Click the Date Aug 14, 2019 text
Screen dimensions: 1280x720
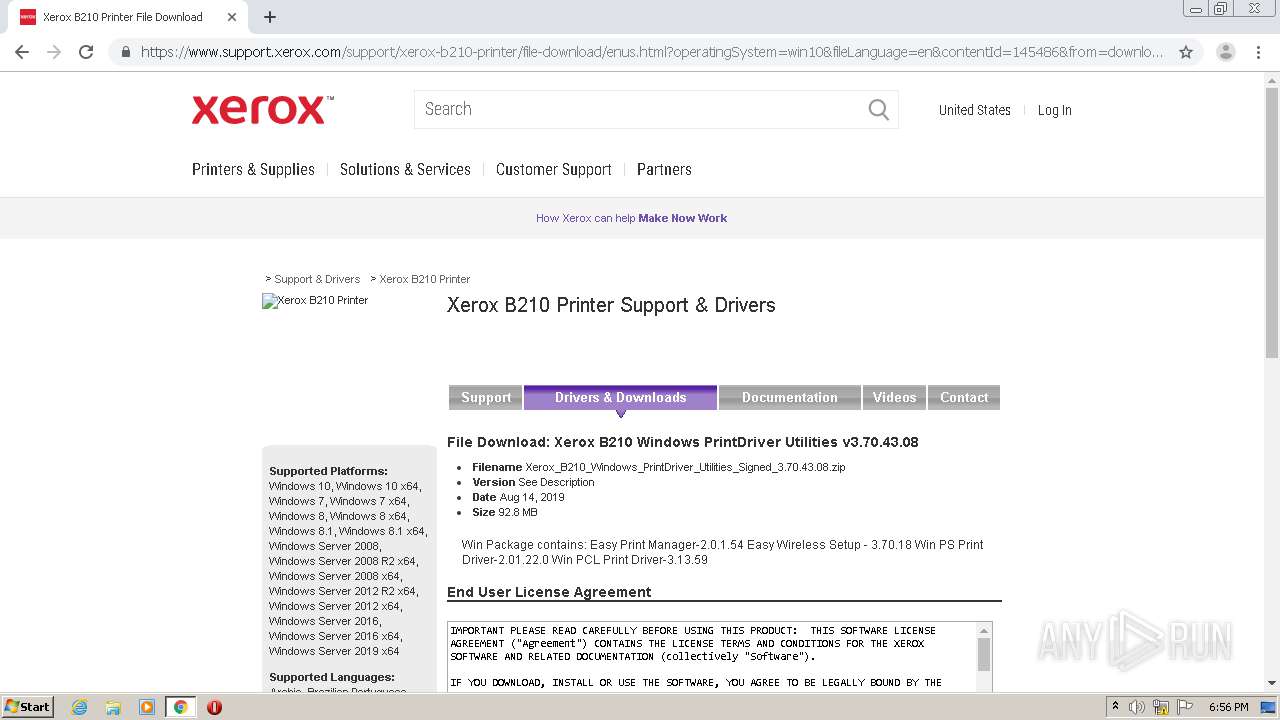click(x=518, y=497)
